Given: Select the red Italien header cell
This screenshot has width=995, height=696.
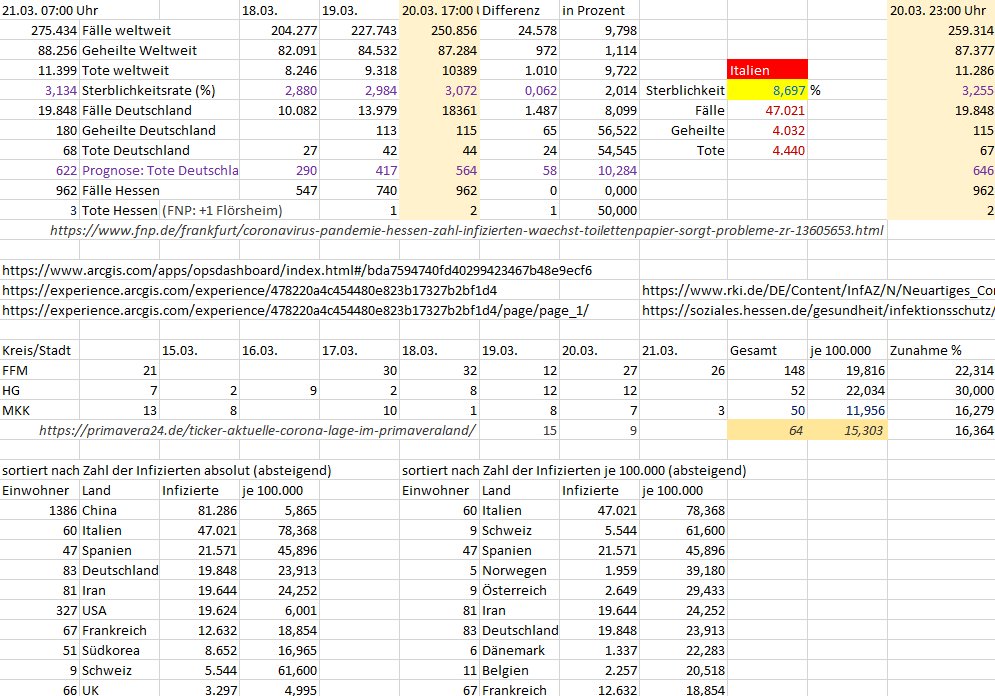Looking at the screenshot, I should coord(767,70).
